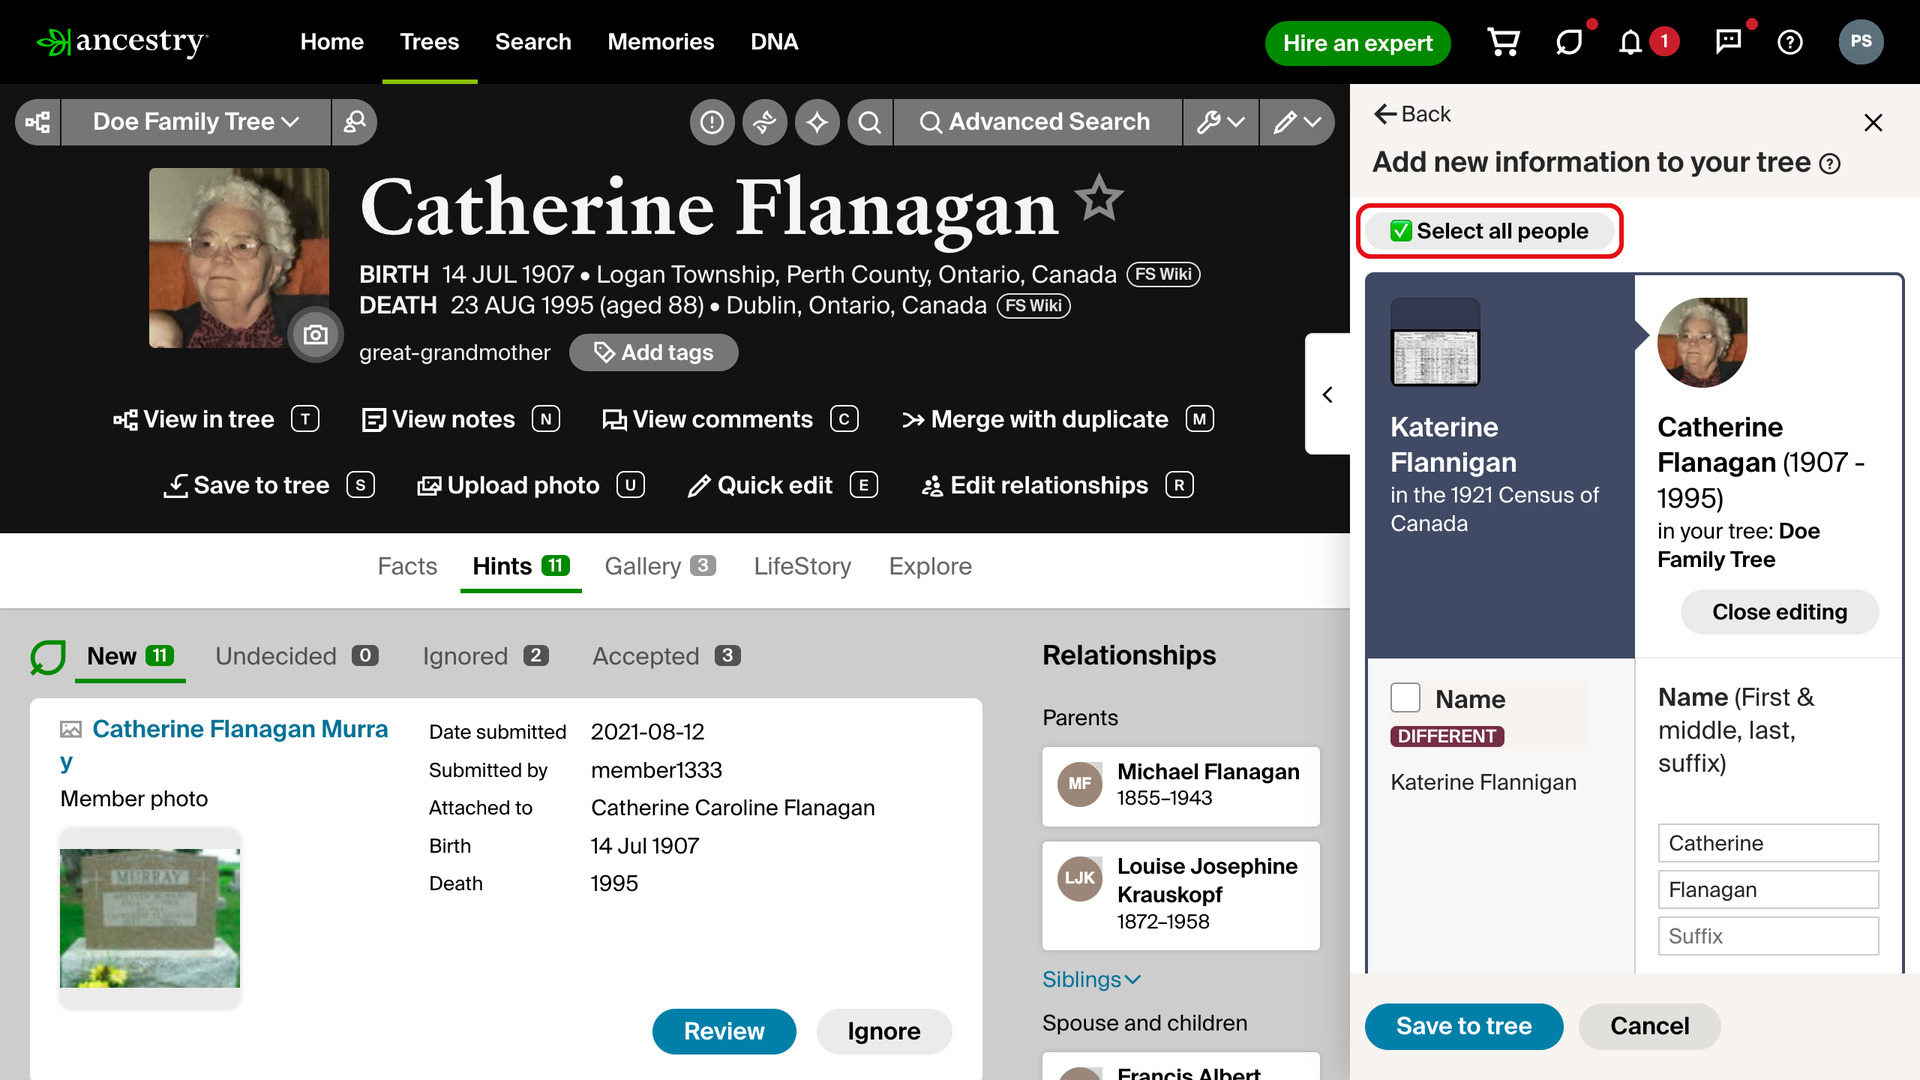Check the Name checkbox for Katerine Flannigan
1920x1080 pixels.
(x=1405, y=697)
